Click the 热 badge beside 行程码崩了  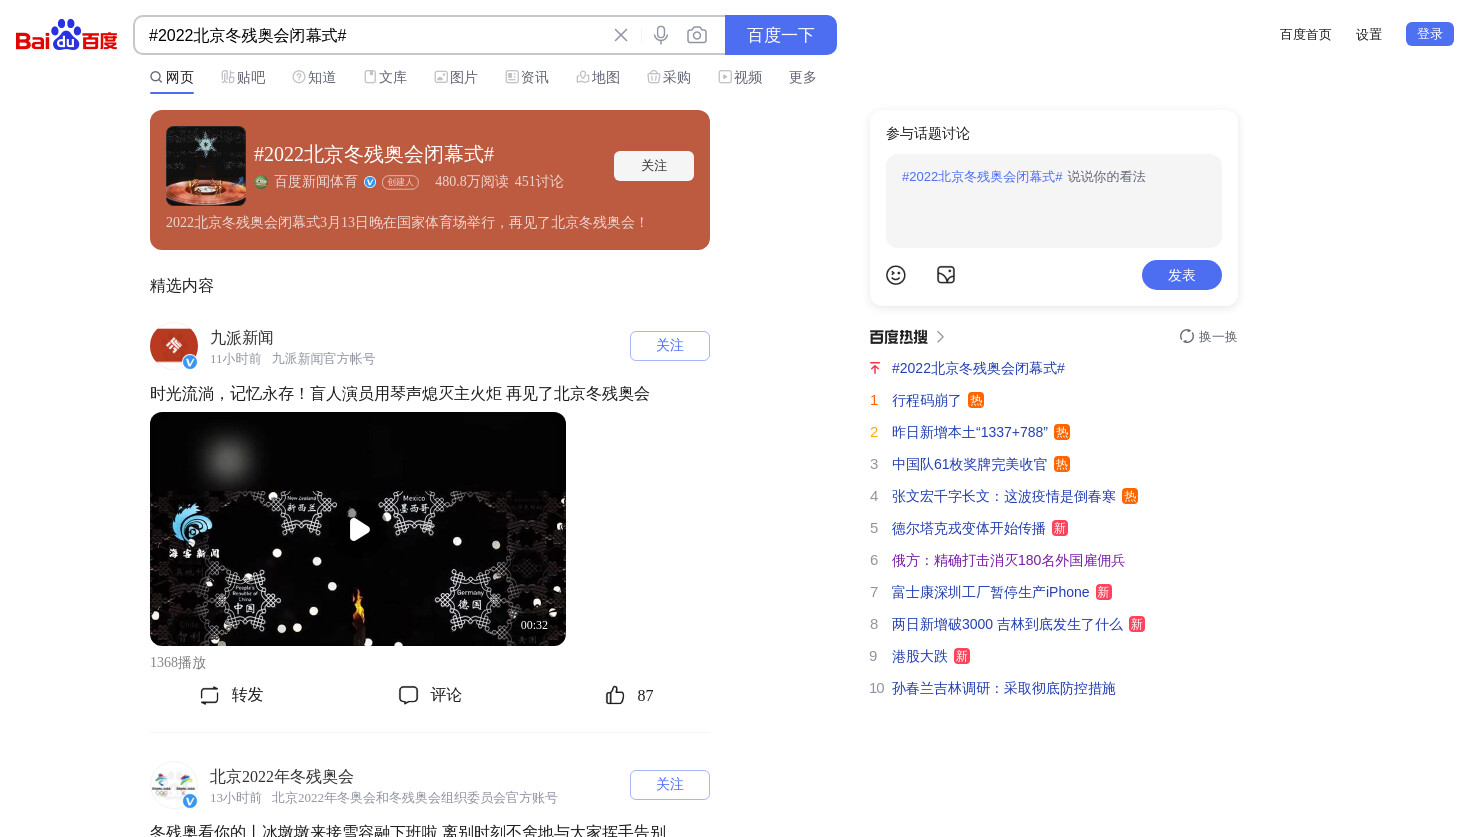click(x=976, y=400)
